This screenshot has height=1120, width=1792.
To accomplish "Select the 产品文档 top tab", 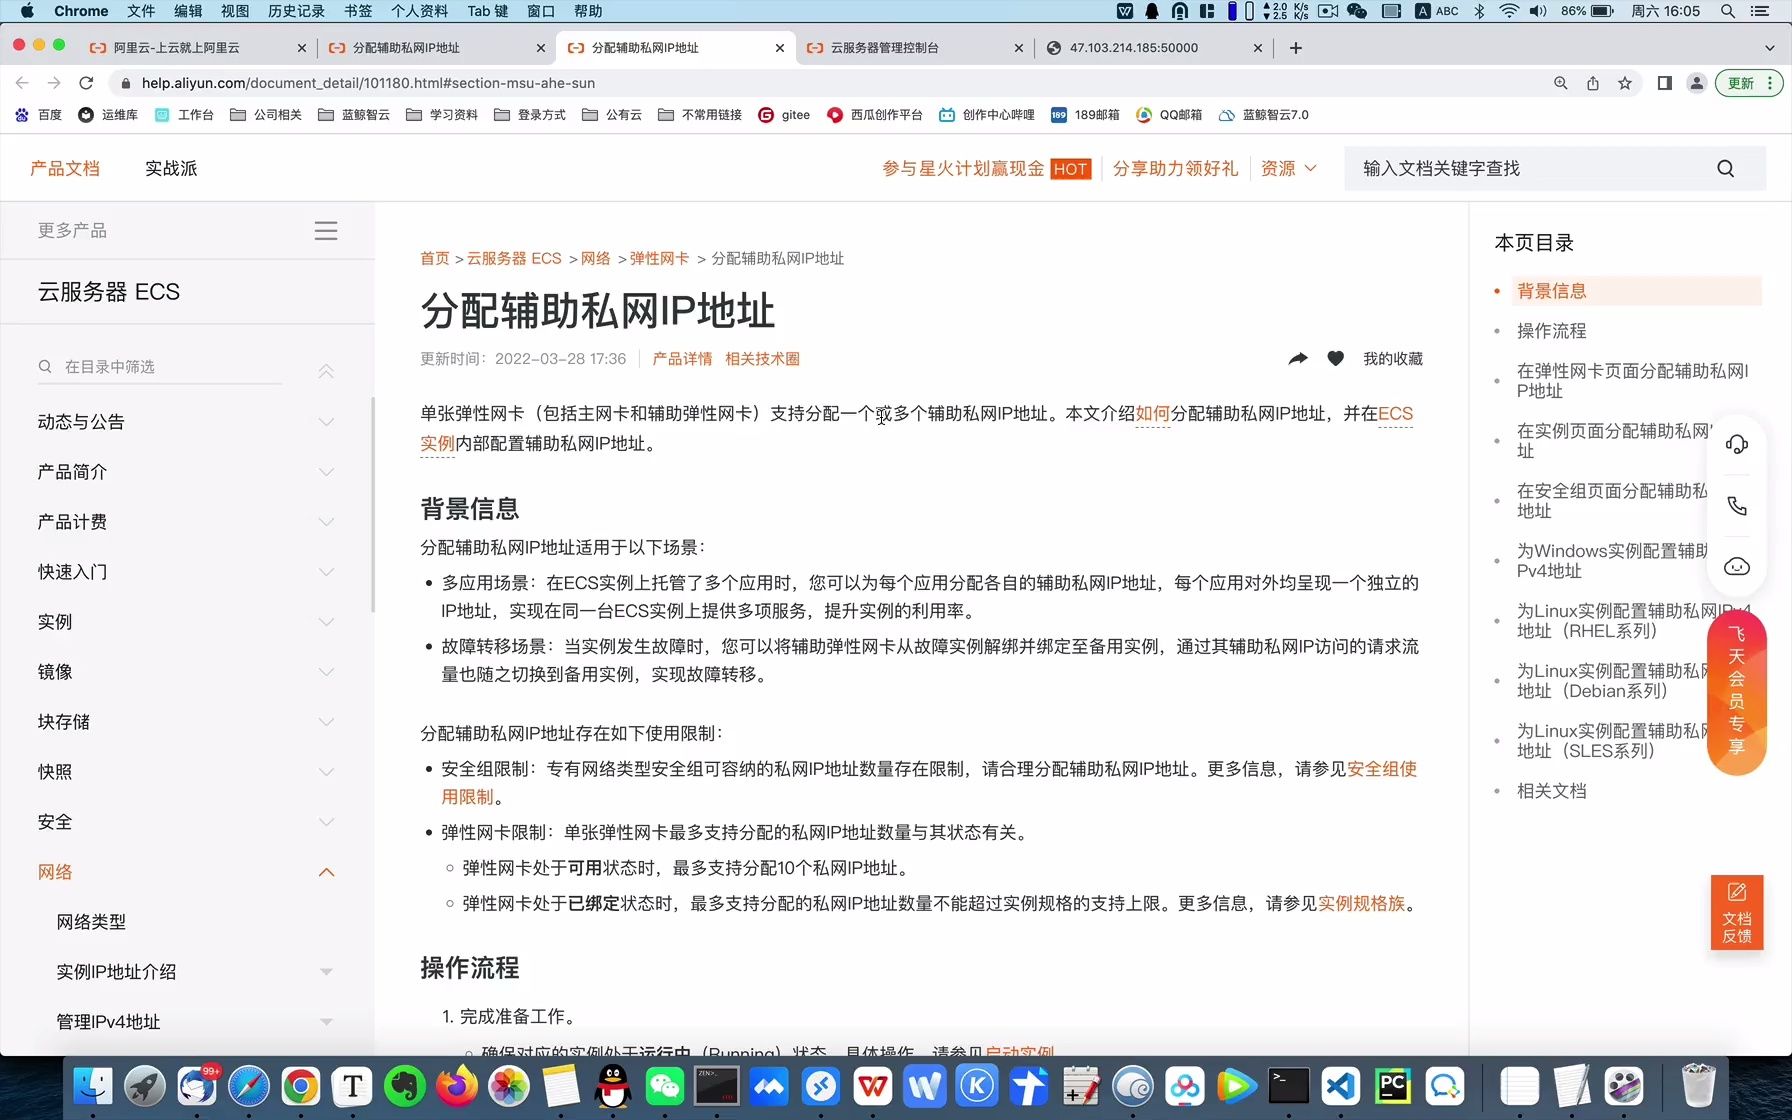I will tap(65, 168).
